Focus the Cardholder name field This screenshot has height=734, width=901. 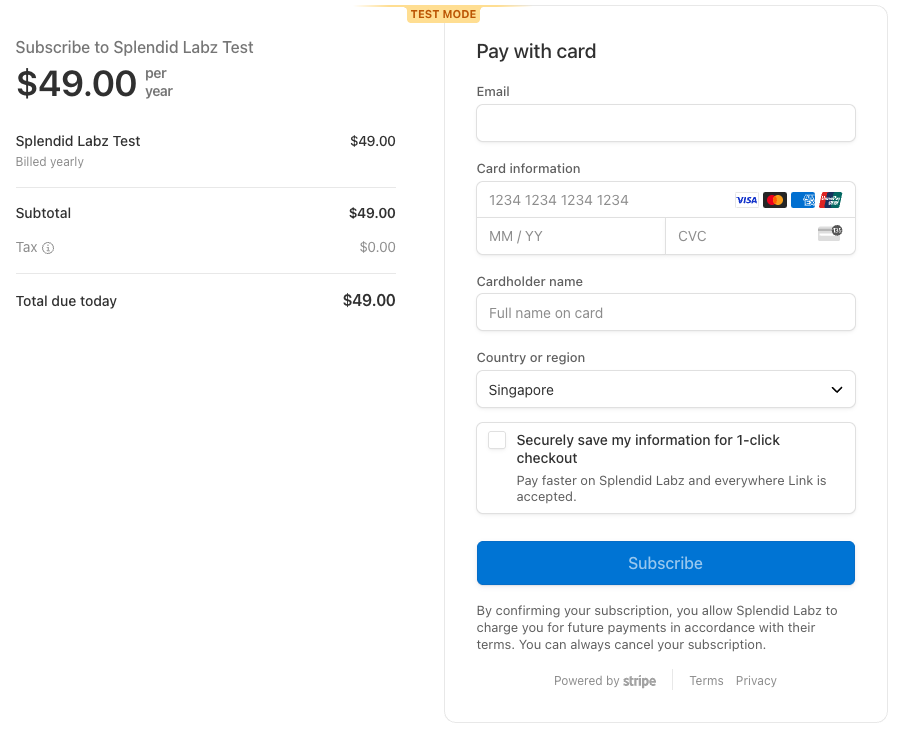665,313
